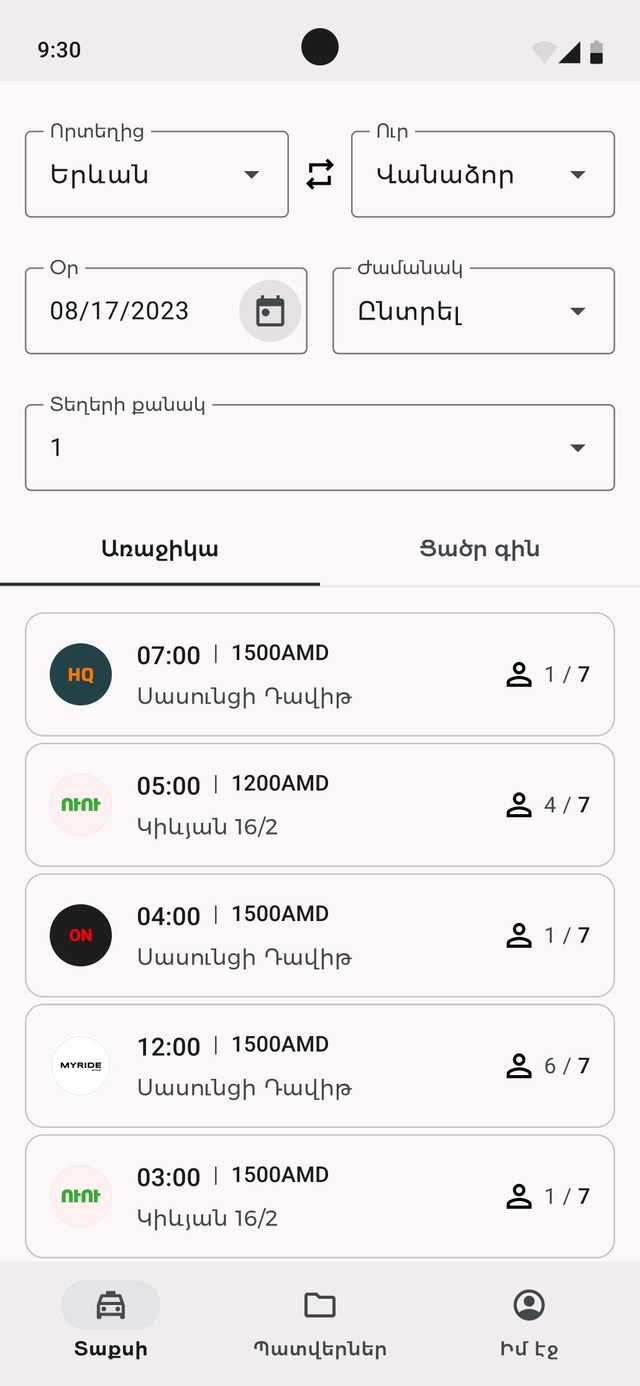Expand the Ուր dropdown showing Վանաձոր

pos(483,174)
